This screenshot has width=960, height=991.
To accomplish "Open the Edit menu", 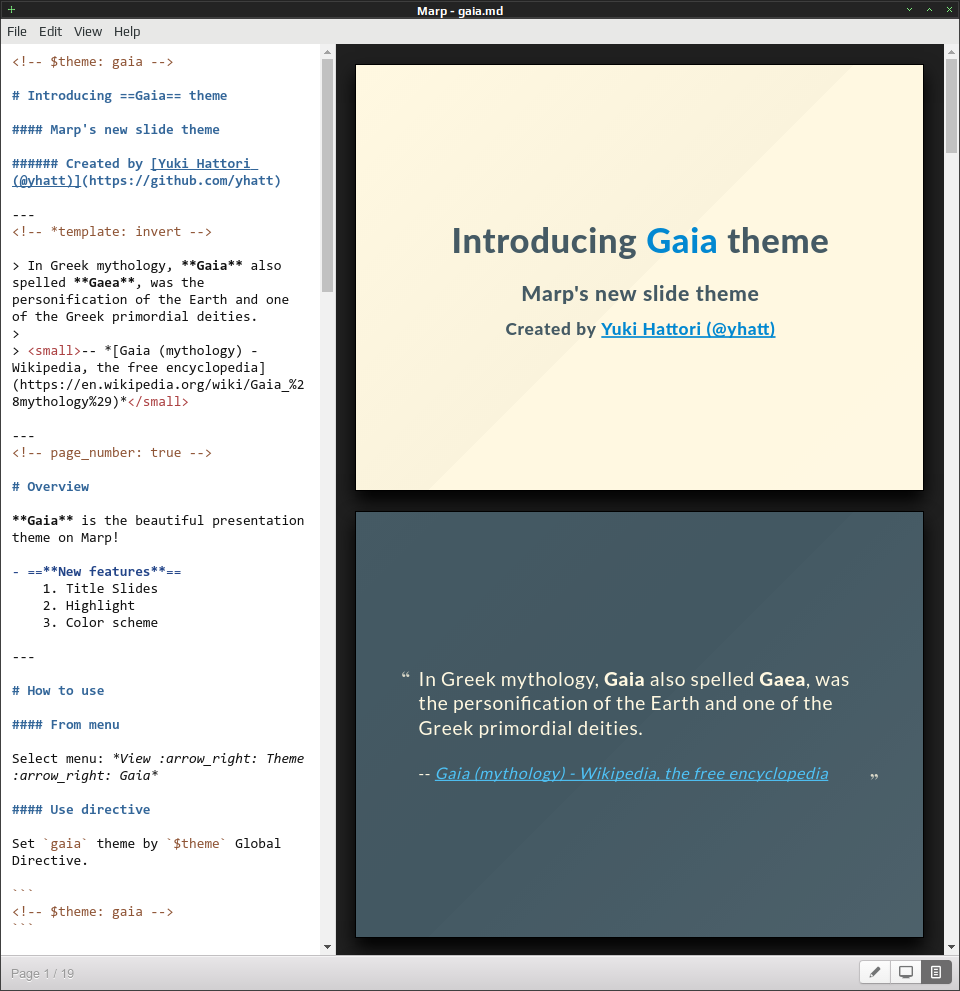I will pyautogui.click(x=50, y=32).
